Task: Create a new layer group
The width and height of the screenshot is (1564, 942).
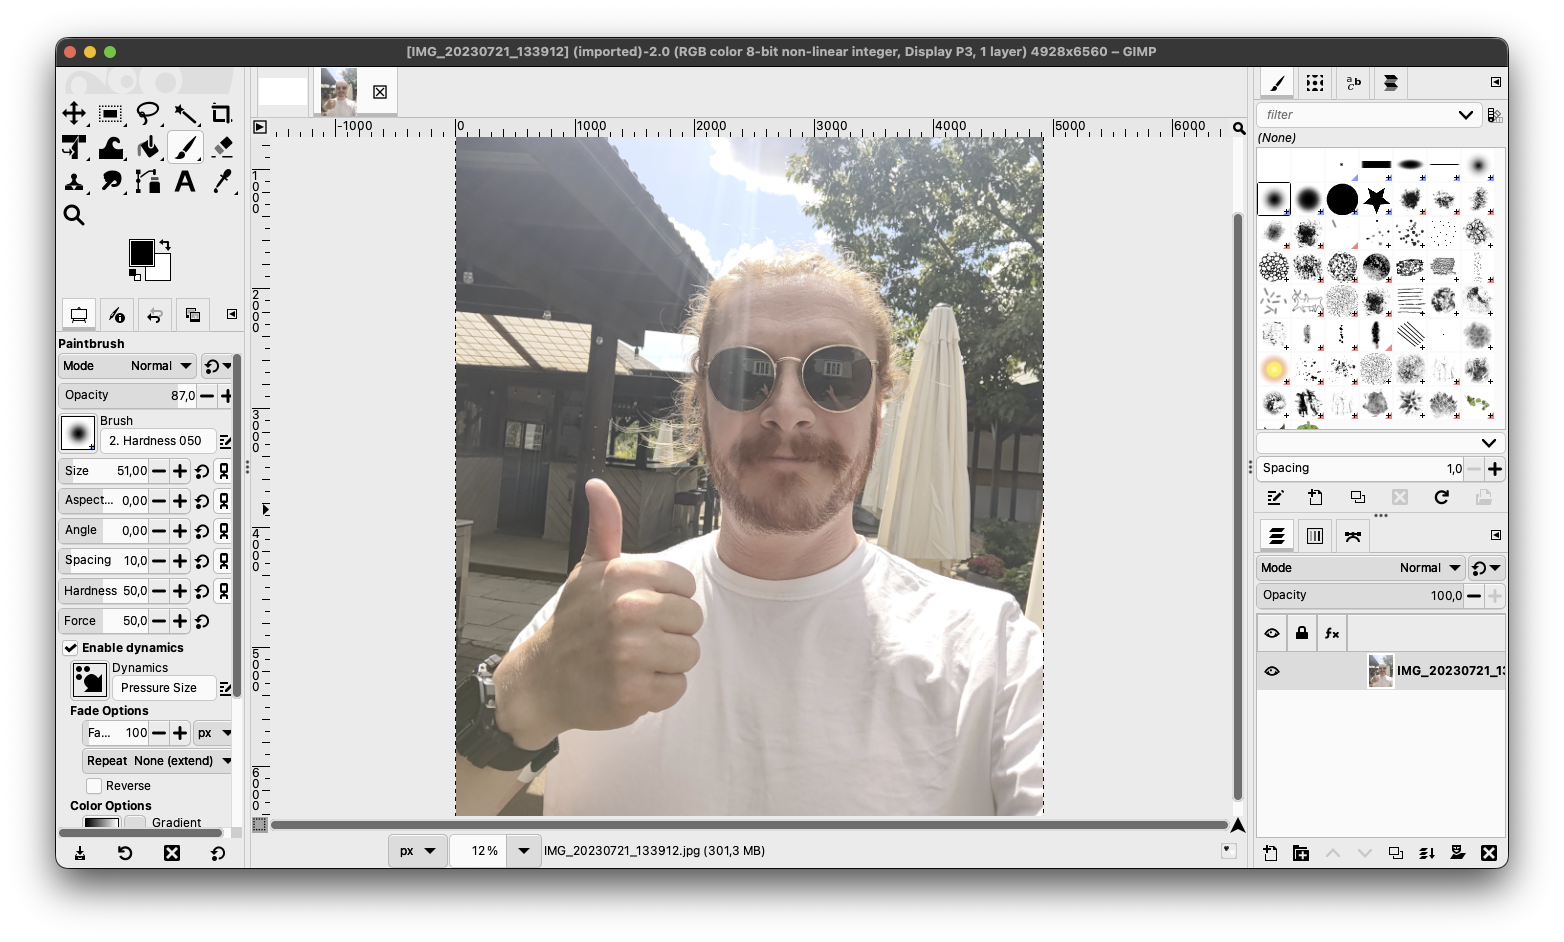Action: point(1301,853)
